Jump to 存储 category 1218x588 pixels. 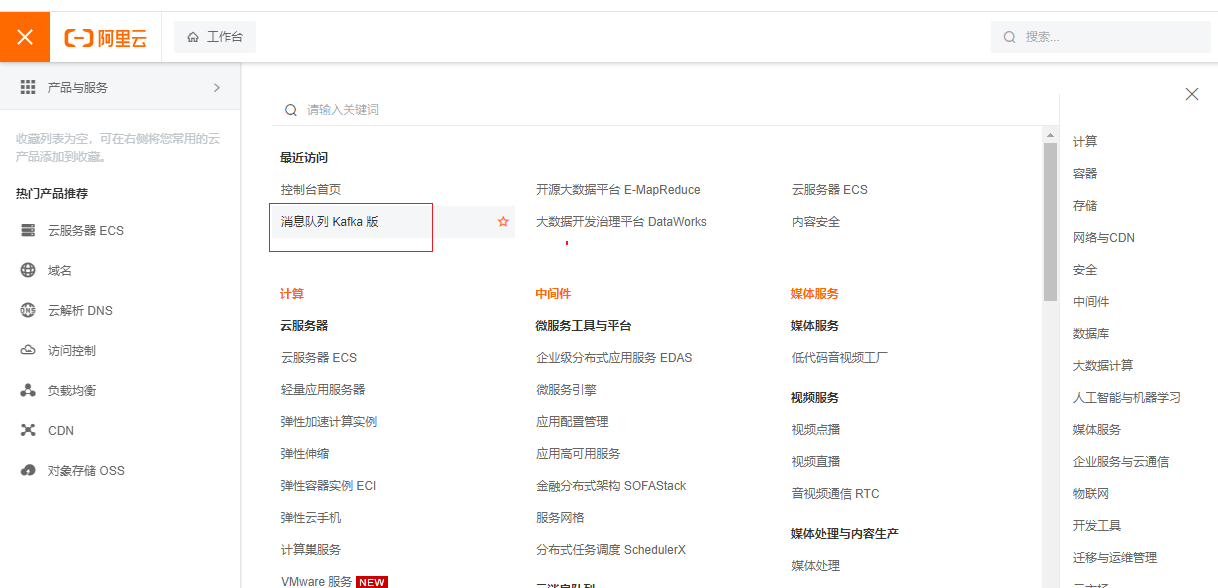(x=1085, y=206)
